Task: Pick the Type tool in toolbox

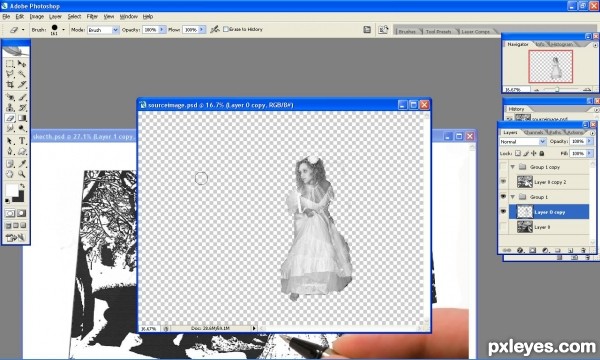Action: (x=22, y=141)
